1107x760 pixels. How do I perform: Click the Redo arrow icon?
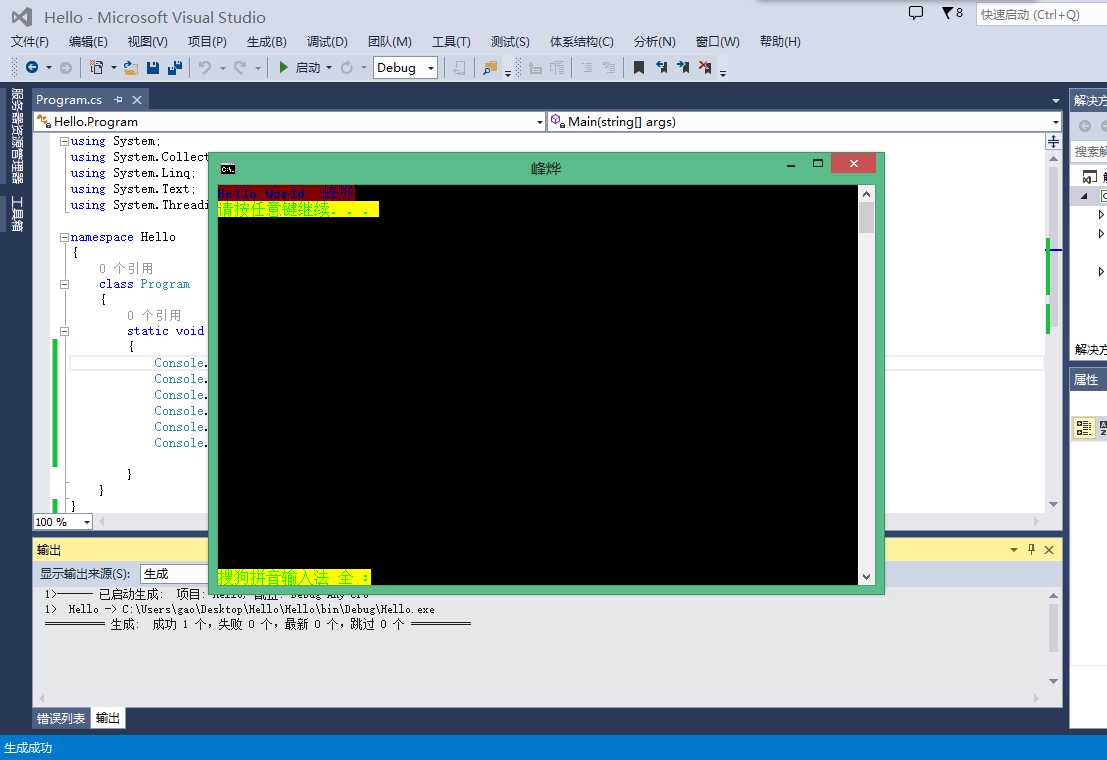[x=240, y=67]
